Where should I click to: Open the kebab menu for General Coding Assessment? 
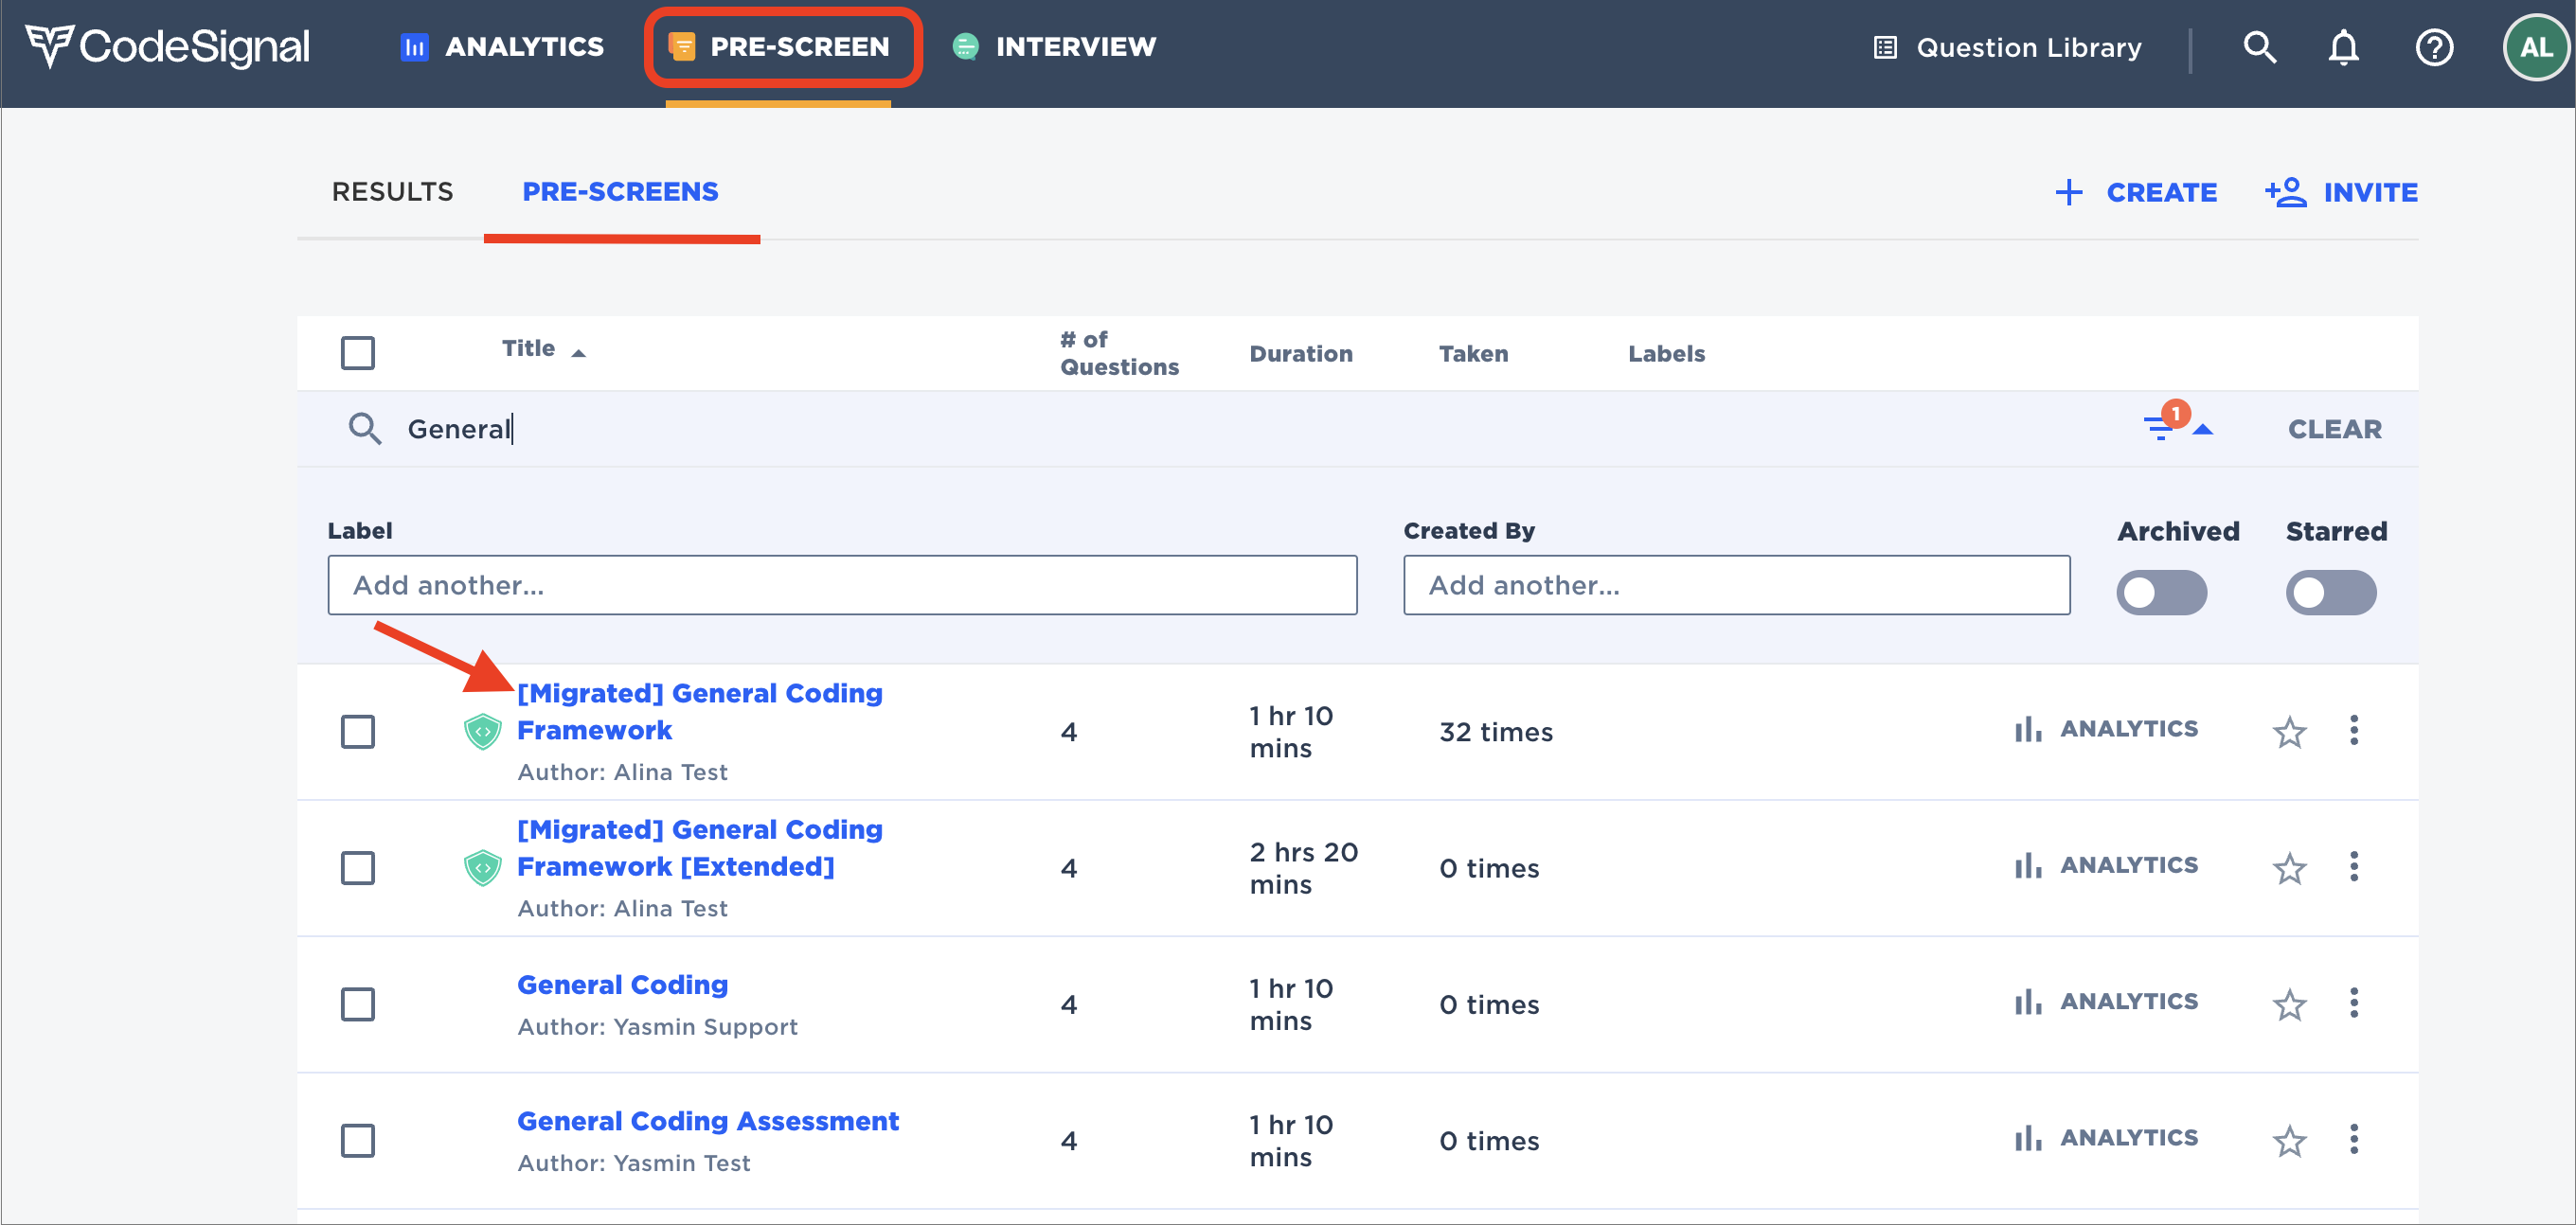coord(2355,1140)
